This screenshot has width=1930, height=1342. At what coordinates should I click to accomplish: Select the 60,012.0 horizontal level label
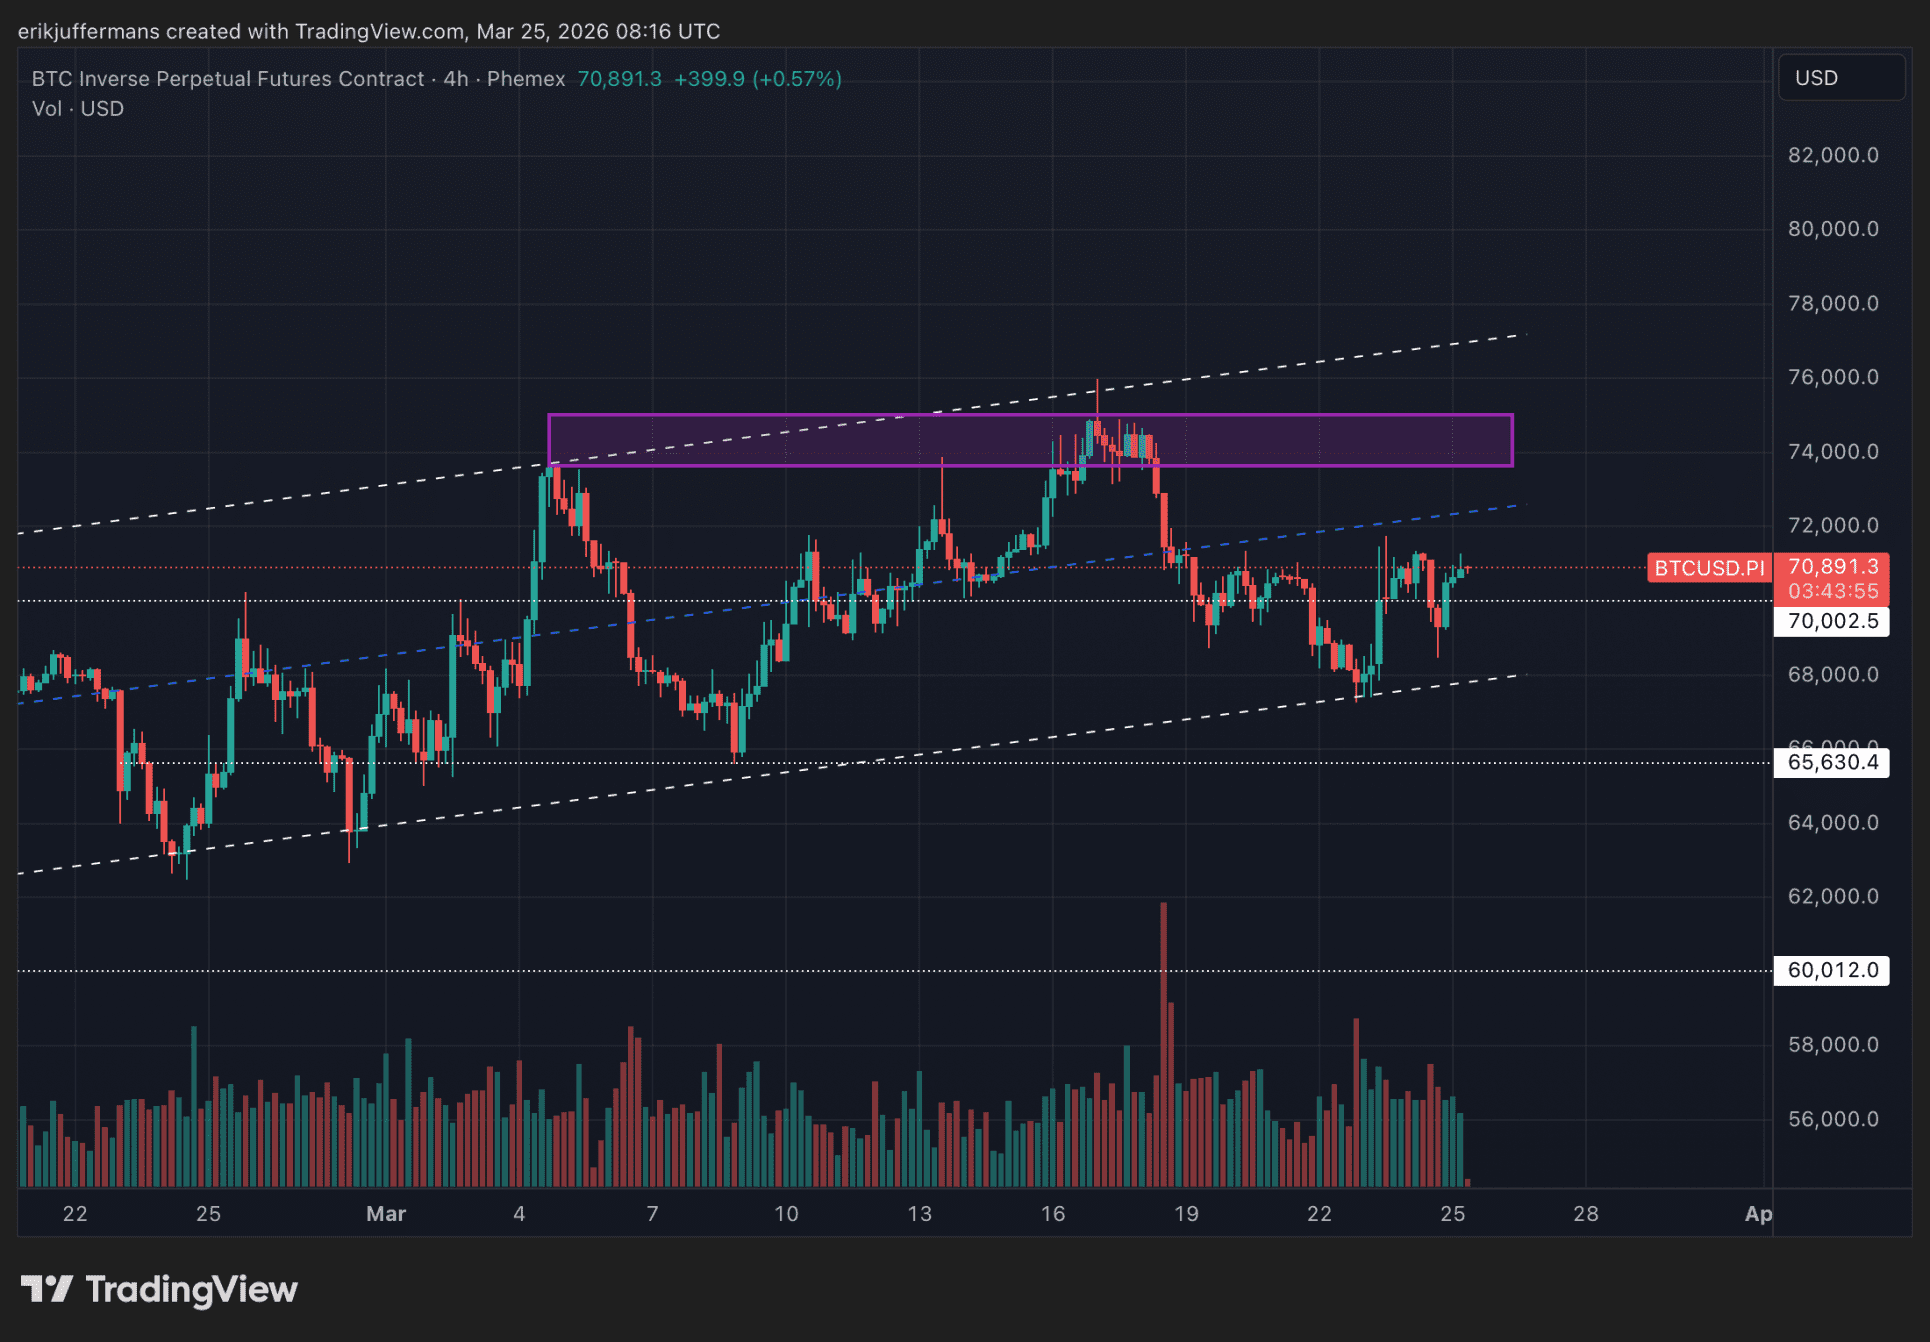1832,970
